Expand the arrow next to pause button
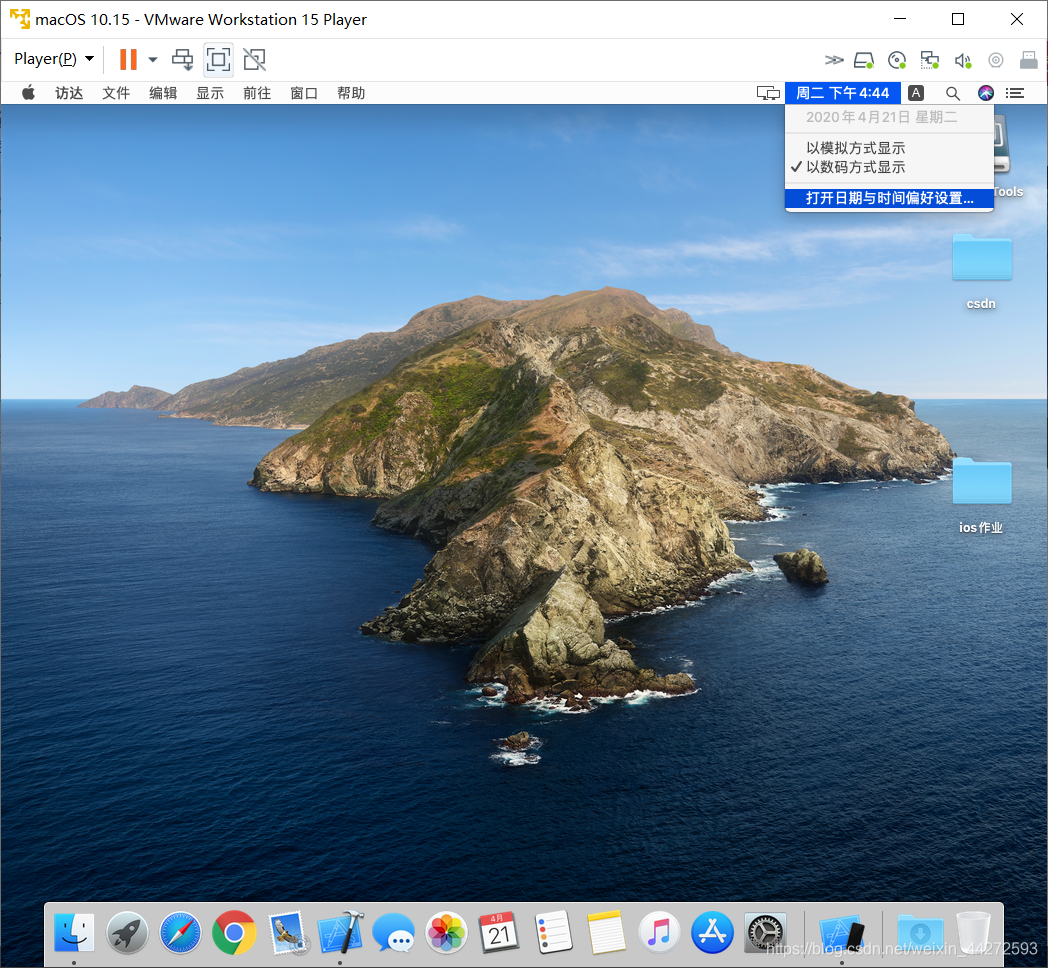 click(153, 60)
